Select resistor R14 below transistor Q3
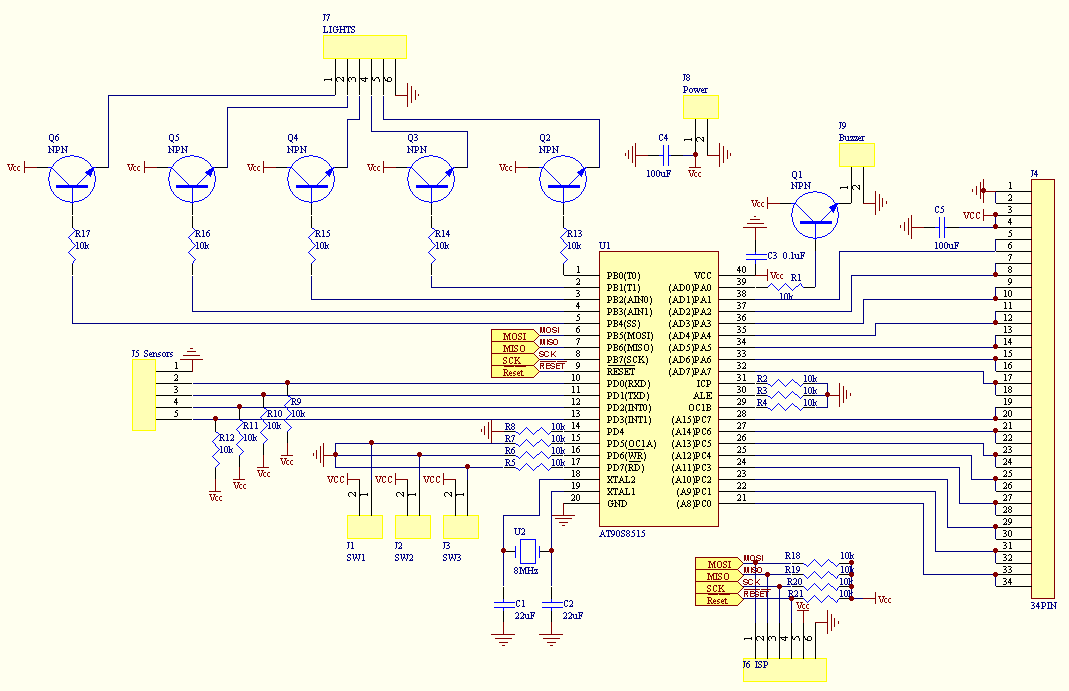 click(x=432, y=245)
